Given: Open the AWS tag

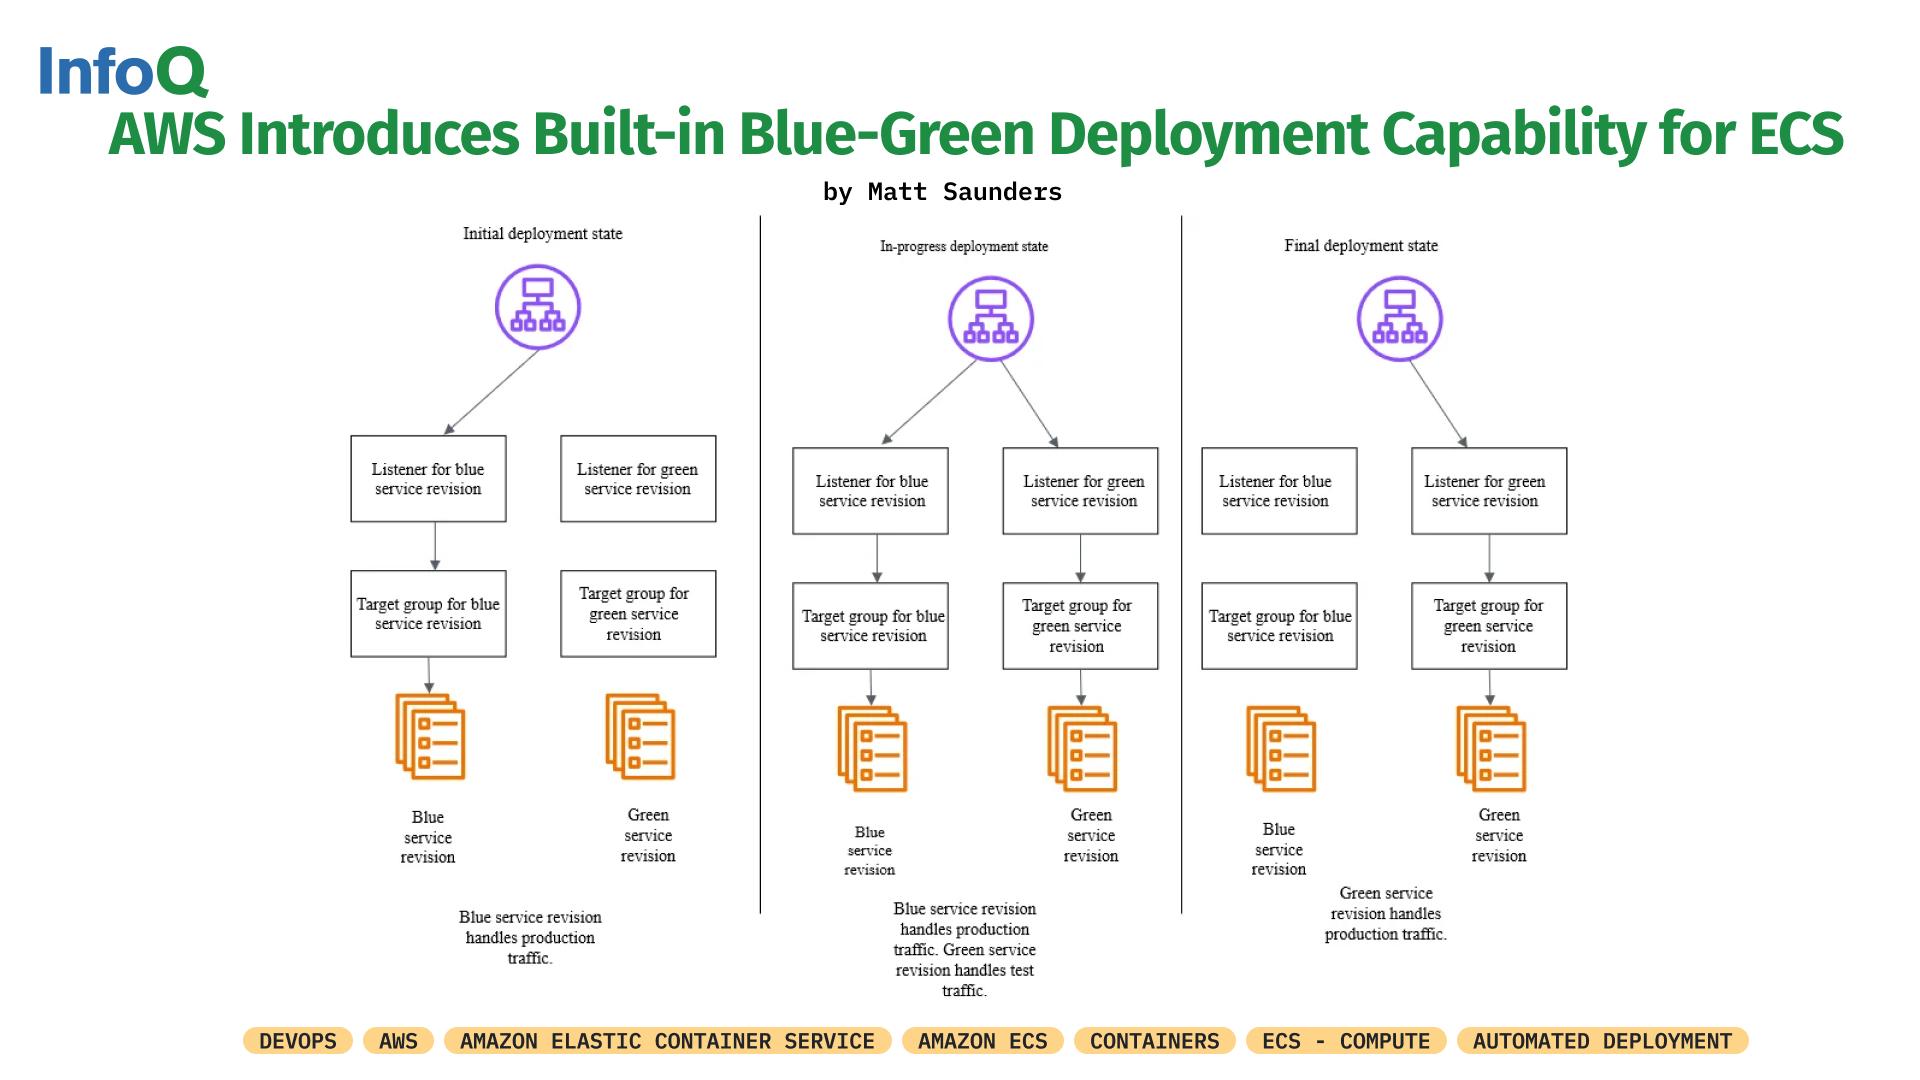Looking at the screenshot, I should tap(398, 1041).
